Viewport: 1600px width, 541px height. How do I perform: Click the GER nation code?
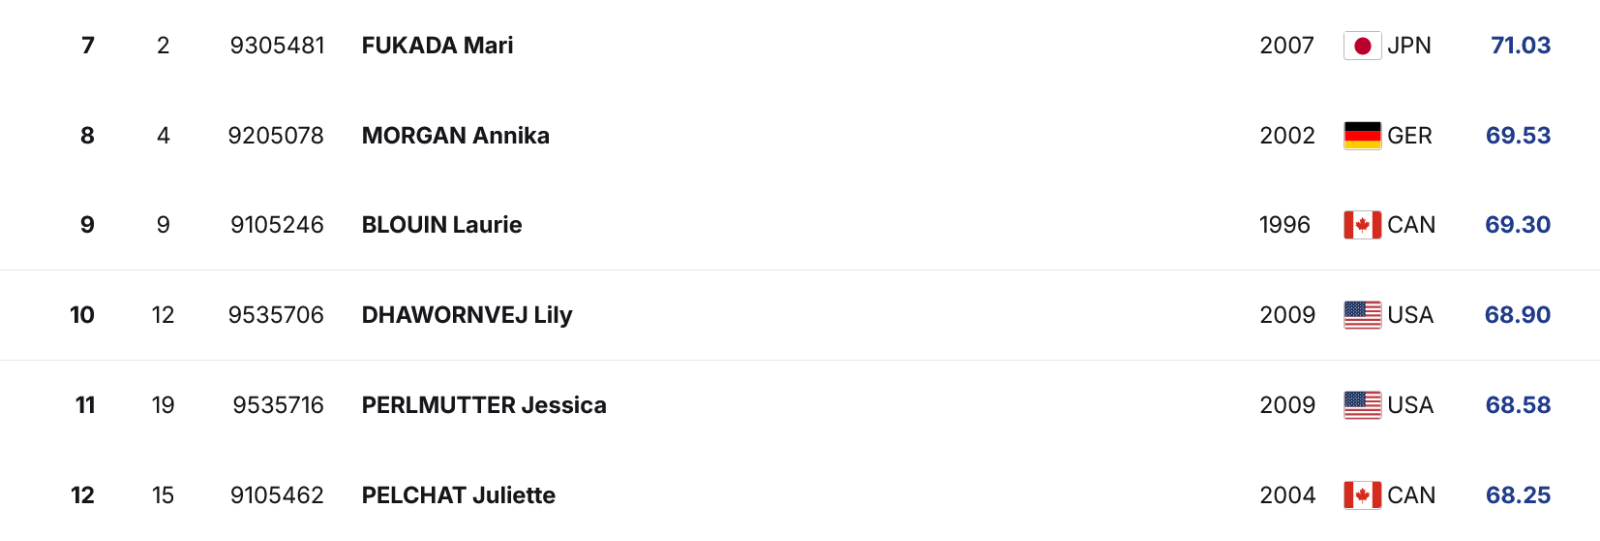click(1409, 136)
